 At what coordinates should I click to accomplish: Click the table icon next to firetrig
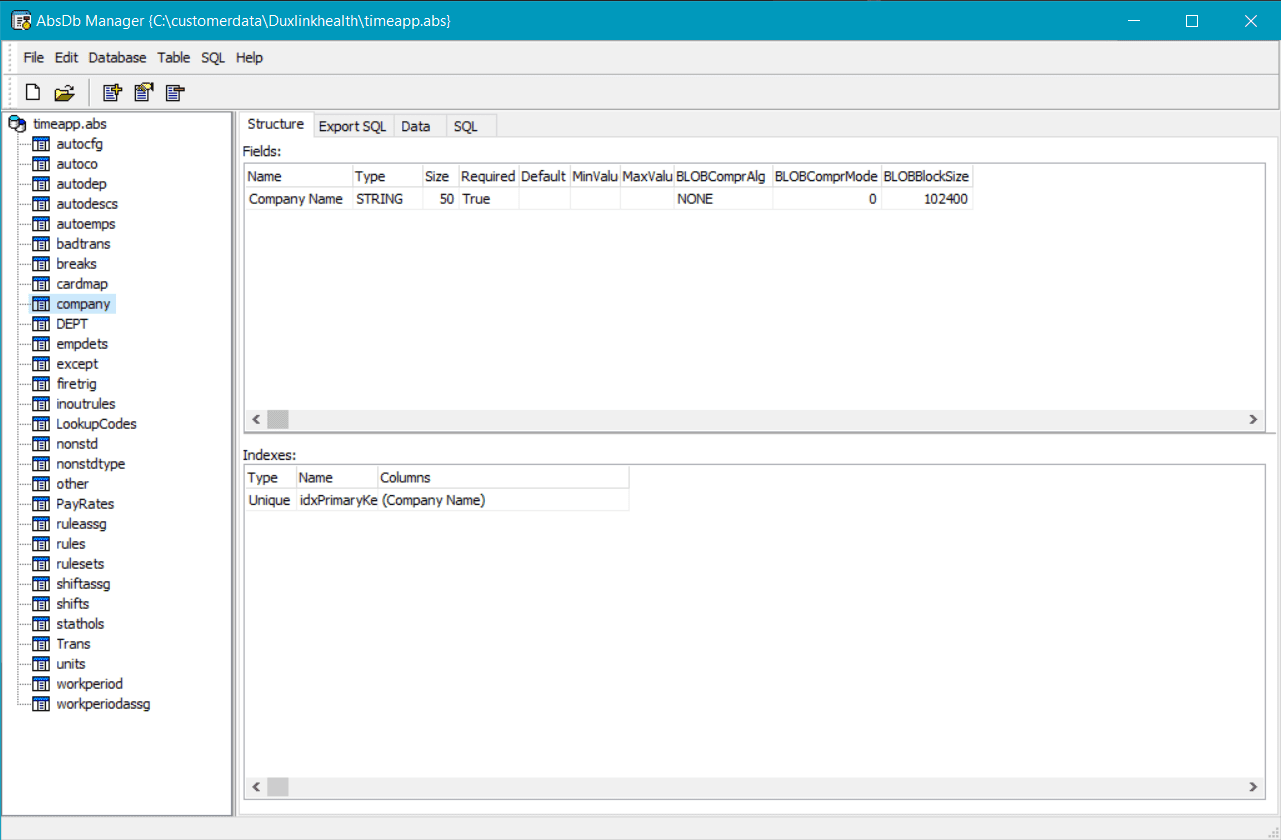click(41, 384)
